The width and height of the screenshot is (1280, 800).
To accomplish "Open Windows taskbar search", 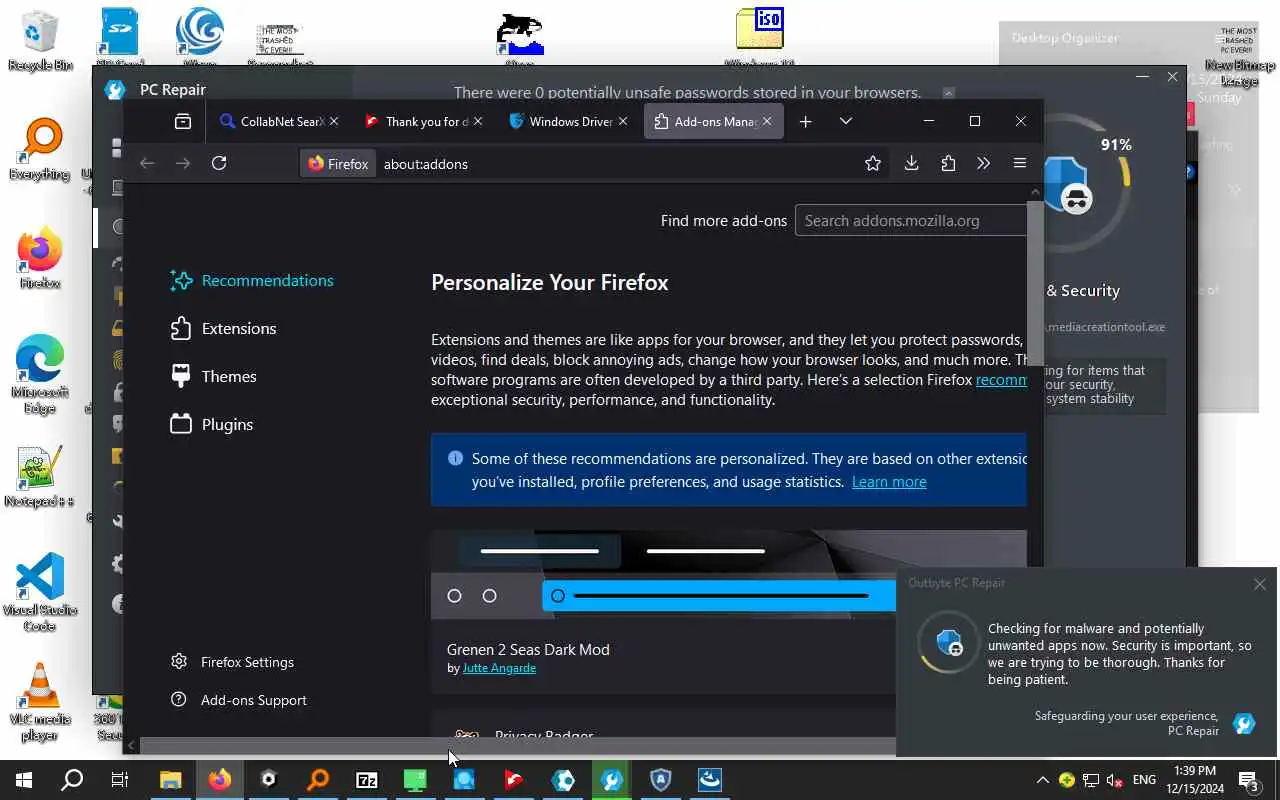I will (72, 780).
